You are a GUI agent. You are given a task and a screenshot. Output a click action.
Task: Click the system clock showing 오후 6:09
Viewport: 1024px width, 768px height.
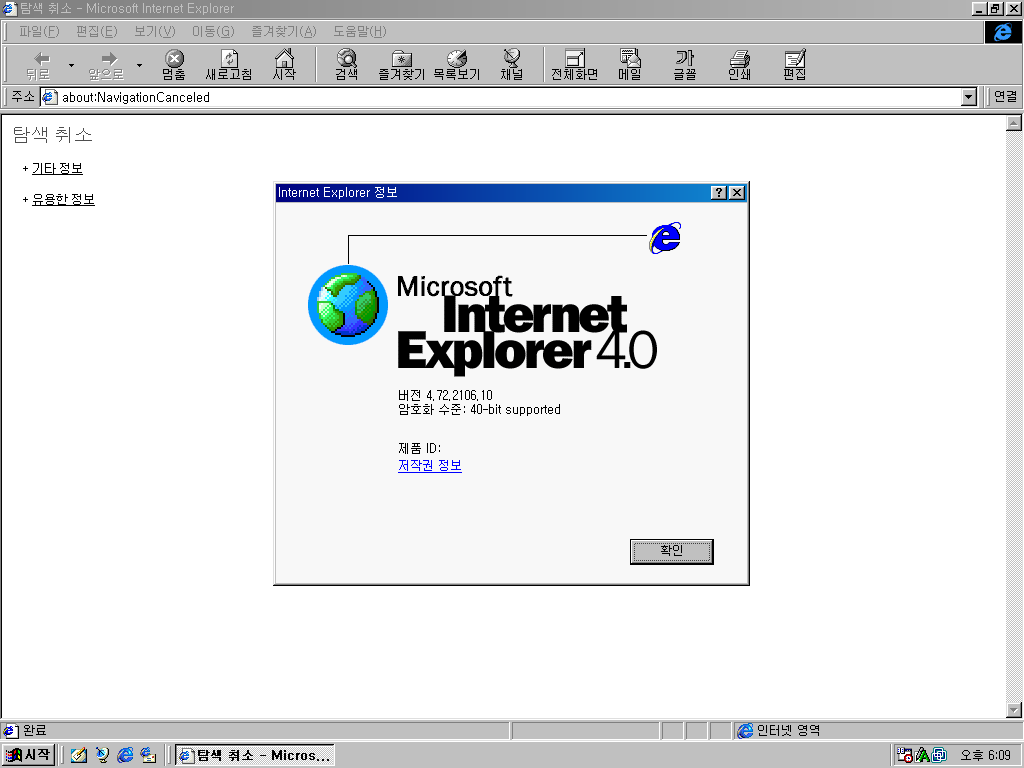click(985, 755)
